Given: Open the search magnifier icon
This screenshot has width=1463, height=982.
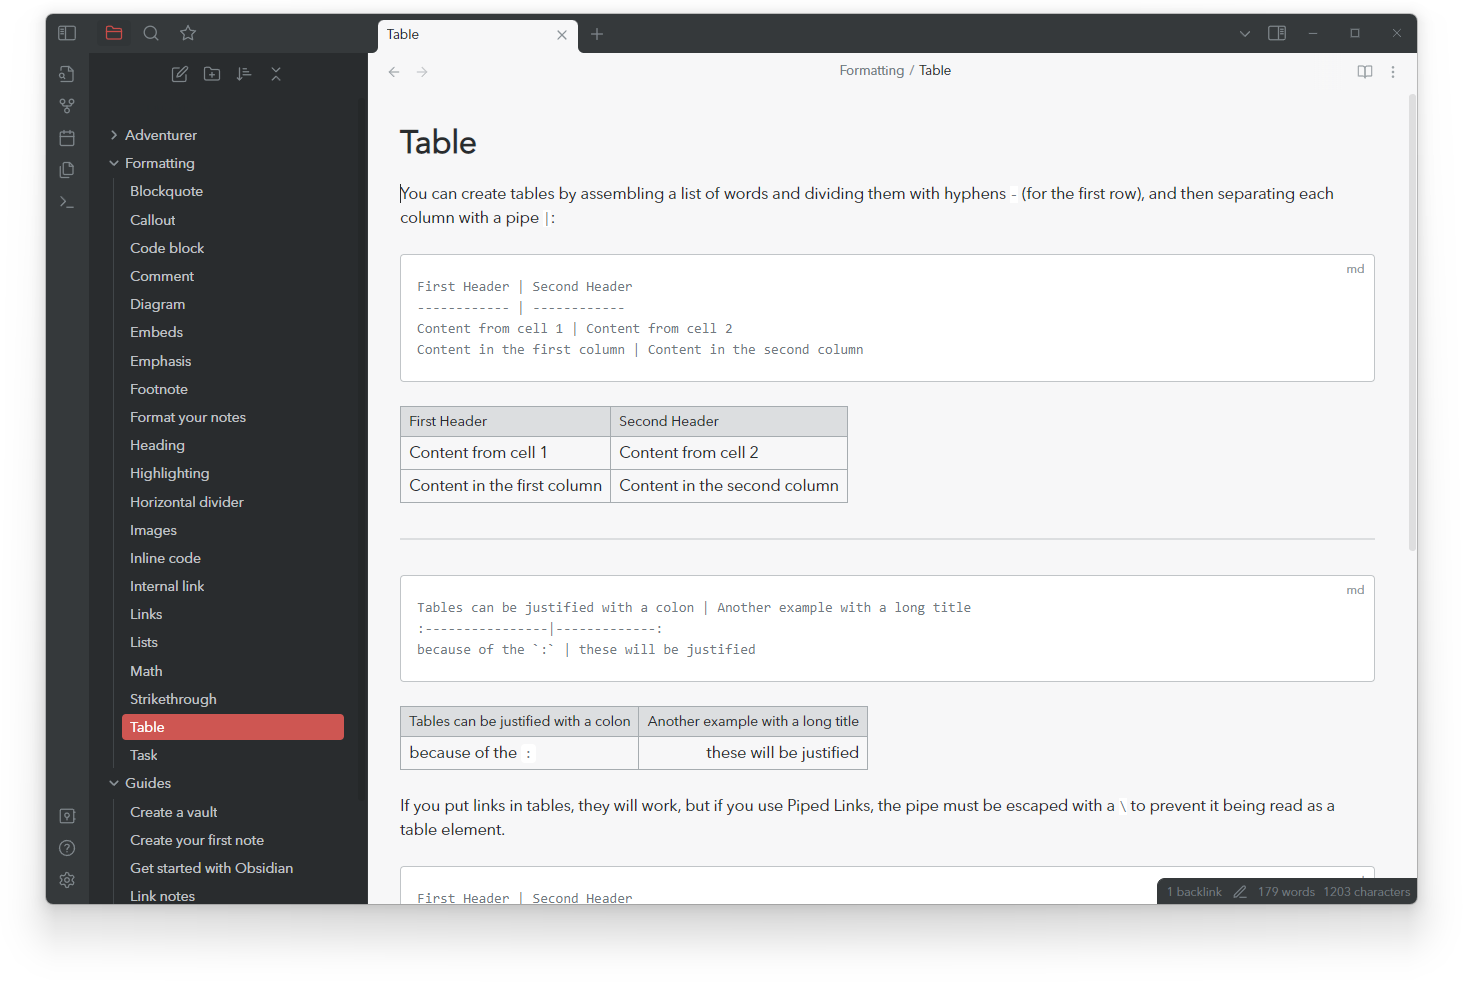Looking at the screenshot, I should pos(151,33).
